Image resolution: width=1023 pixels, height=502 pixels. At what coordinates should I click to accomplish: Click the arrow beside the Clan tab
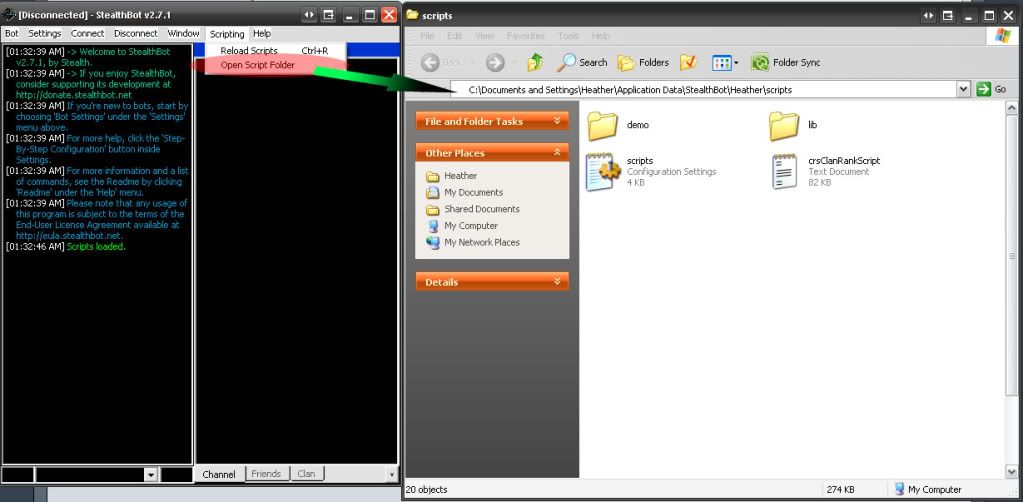pyautogui.click(x=391, y=475)
